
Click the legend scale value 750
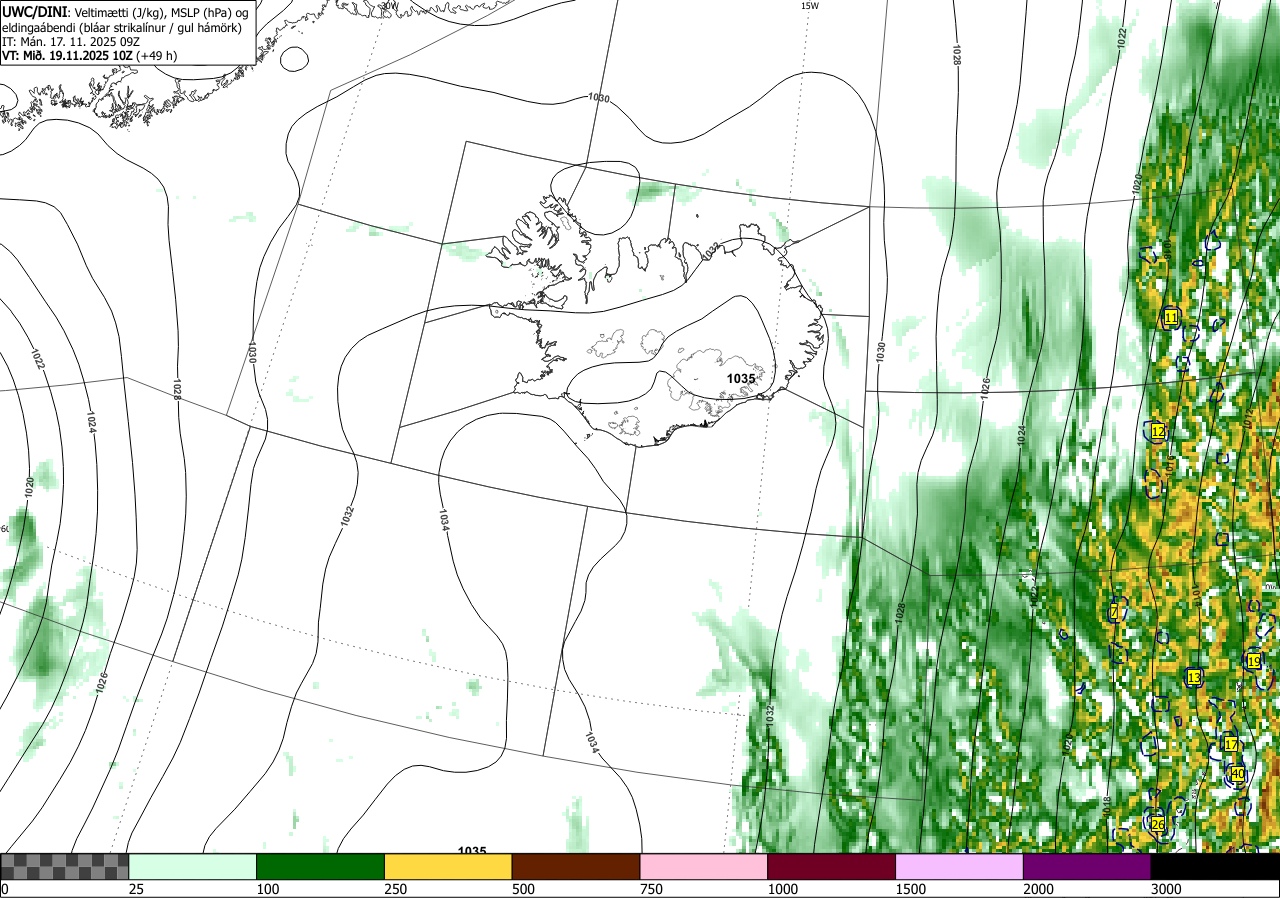(x=651, y=889)
